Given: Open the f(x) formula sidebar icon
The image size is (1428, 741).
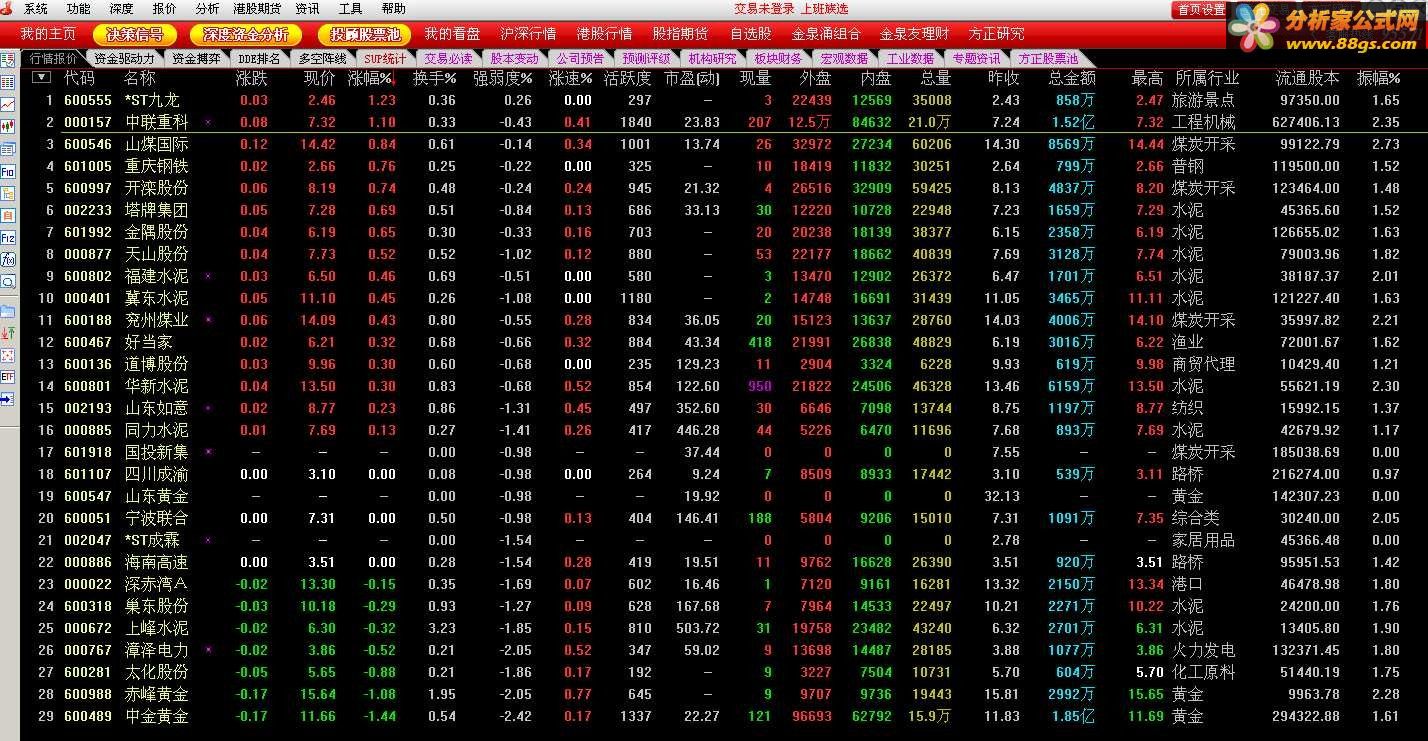Looking at the screenshot, I should click(7, 260).
